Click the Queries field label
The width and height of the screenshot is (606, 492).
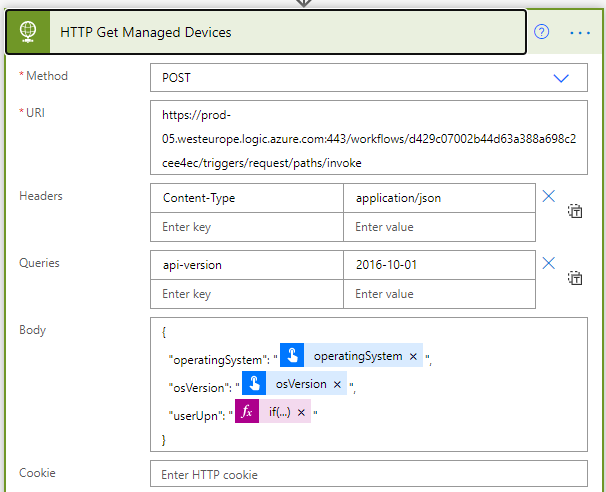point(39,263)
